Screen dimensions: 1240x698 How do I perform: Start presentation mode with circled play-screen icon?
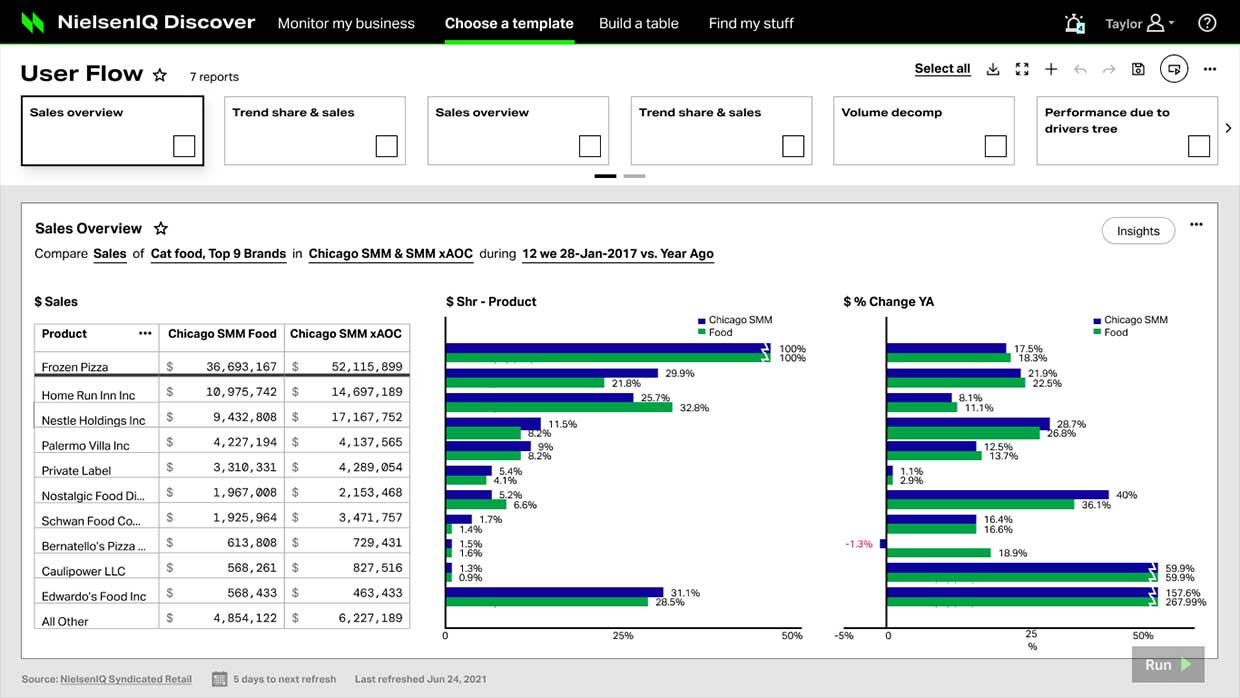pos(1174,69)
